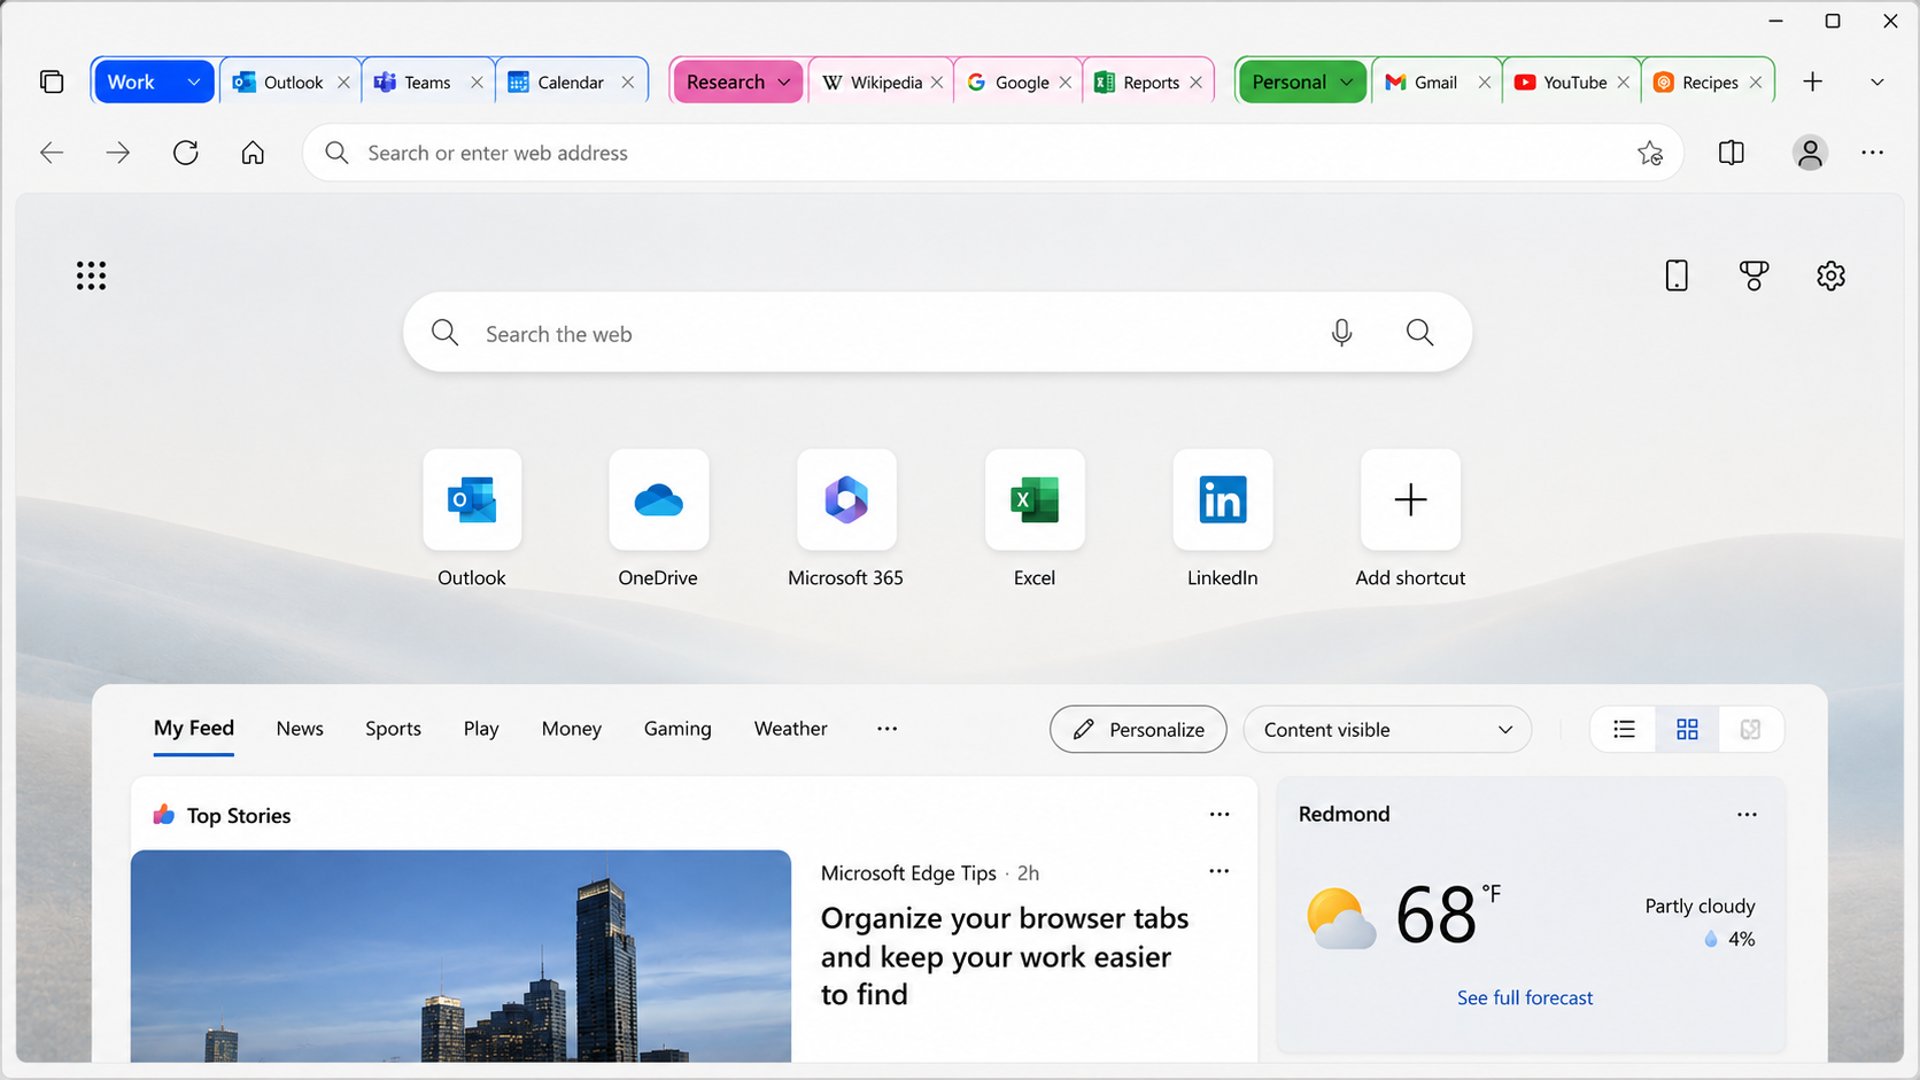This screenshot has width=1920, height=1080.
Task: Open the Excel shortcut tile
Action: (x=1035, y=500)
